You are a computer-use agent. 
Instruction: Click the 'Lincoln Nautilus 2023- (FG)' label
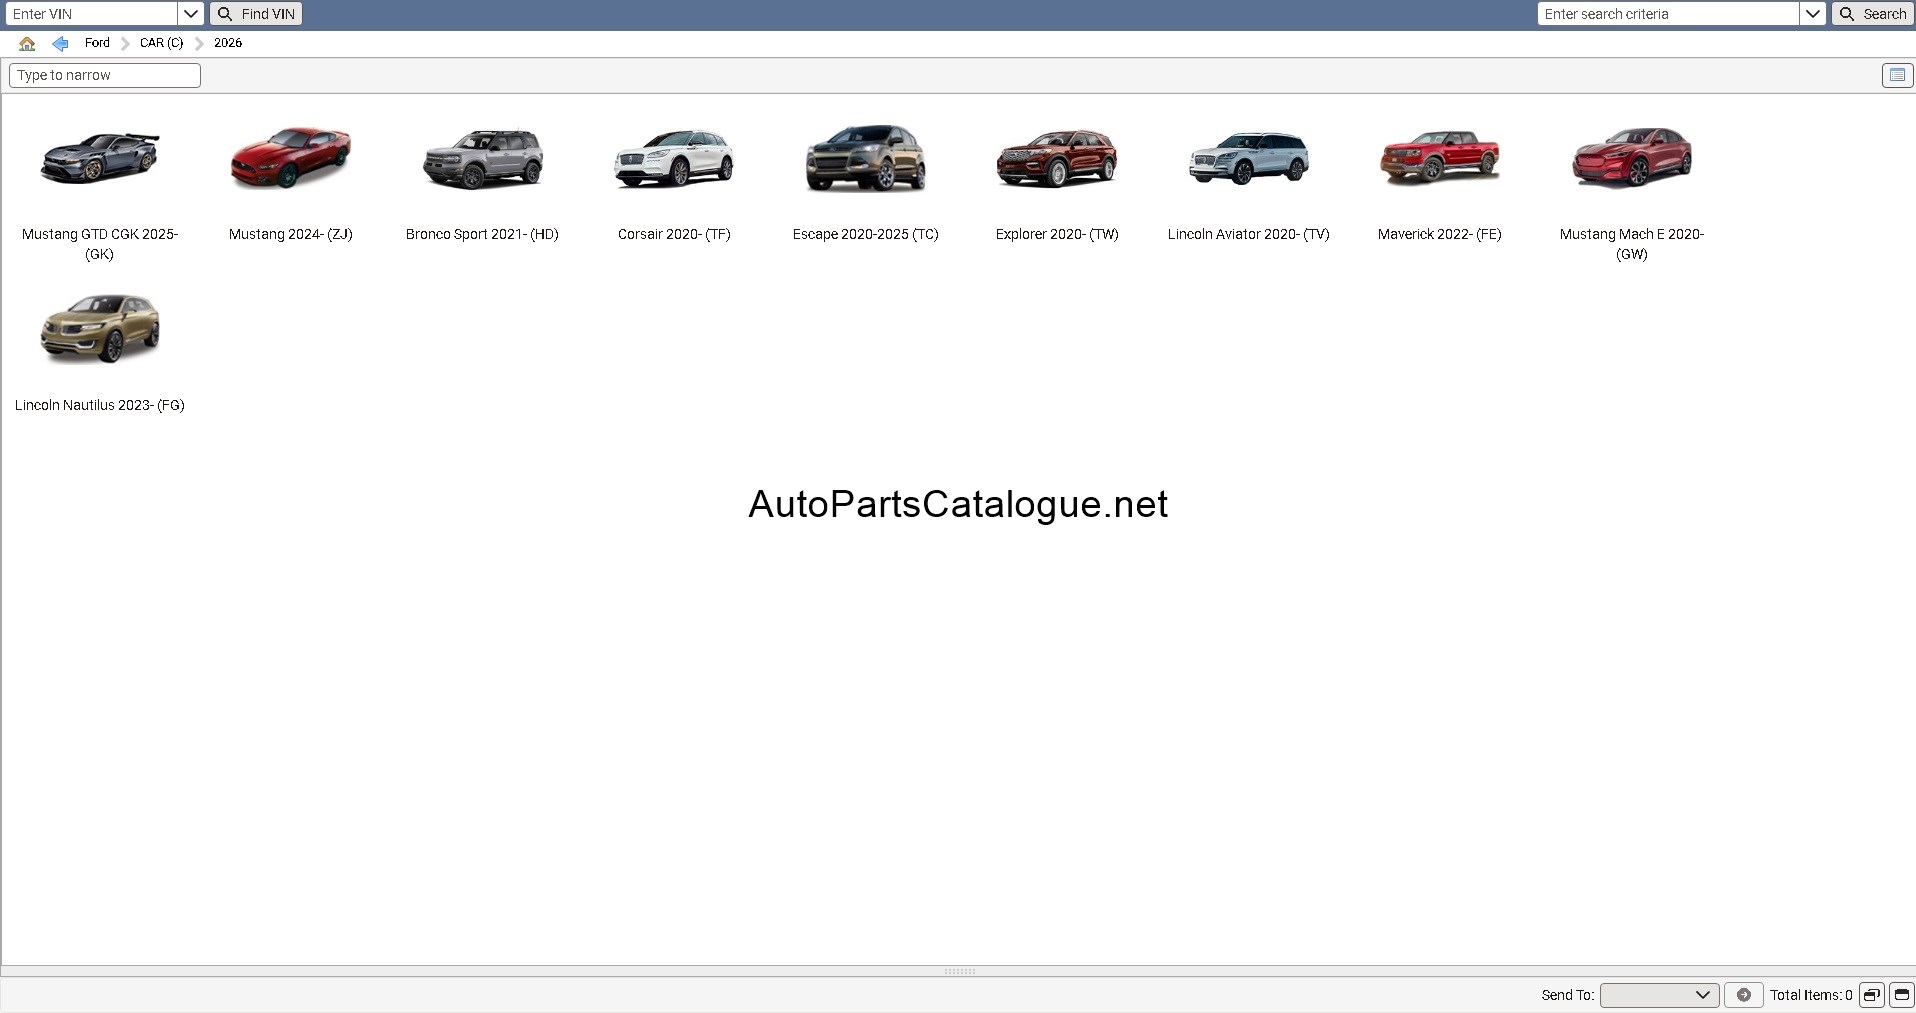[100, 405]
